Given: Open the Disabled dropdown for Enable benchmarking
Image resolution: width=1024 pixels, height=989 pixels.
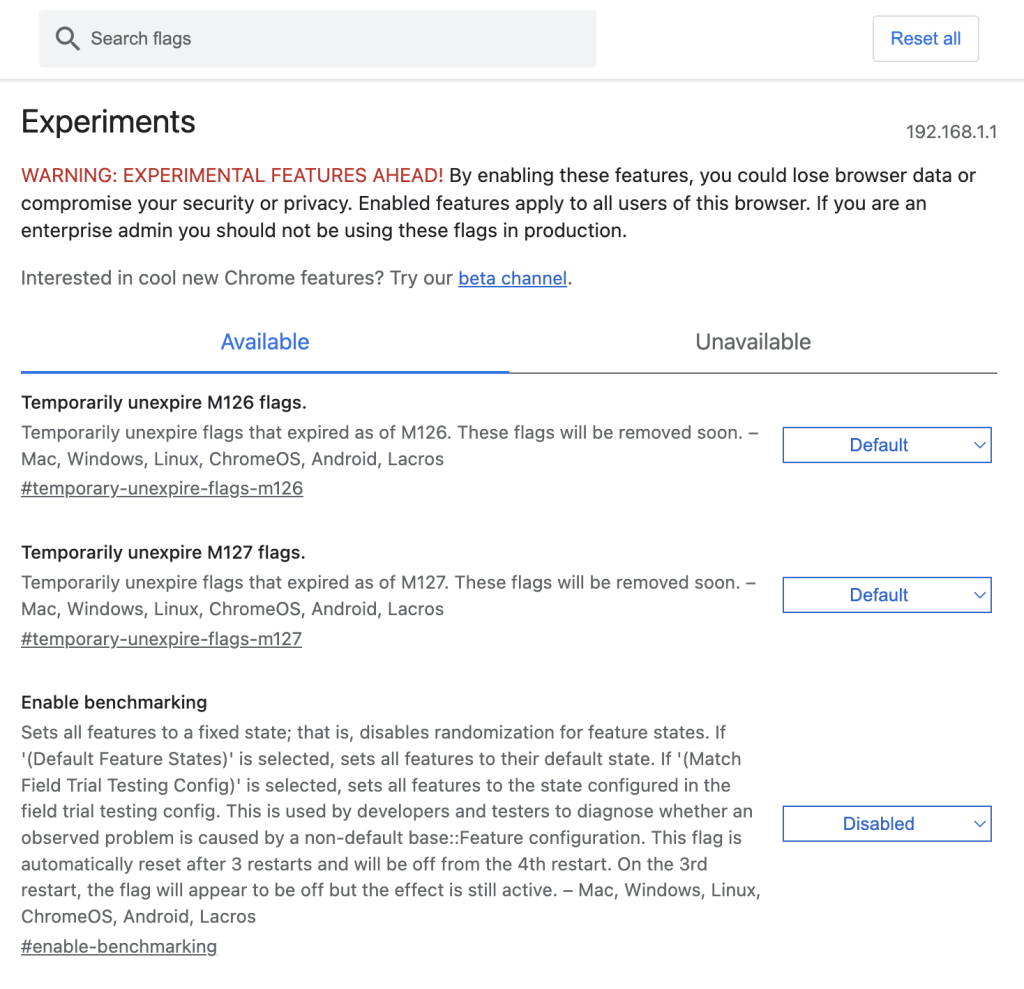Looking at the screenshot, I should pos(886,823).
